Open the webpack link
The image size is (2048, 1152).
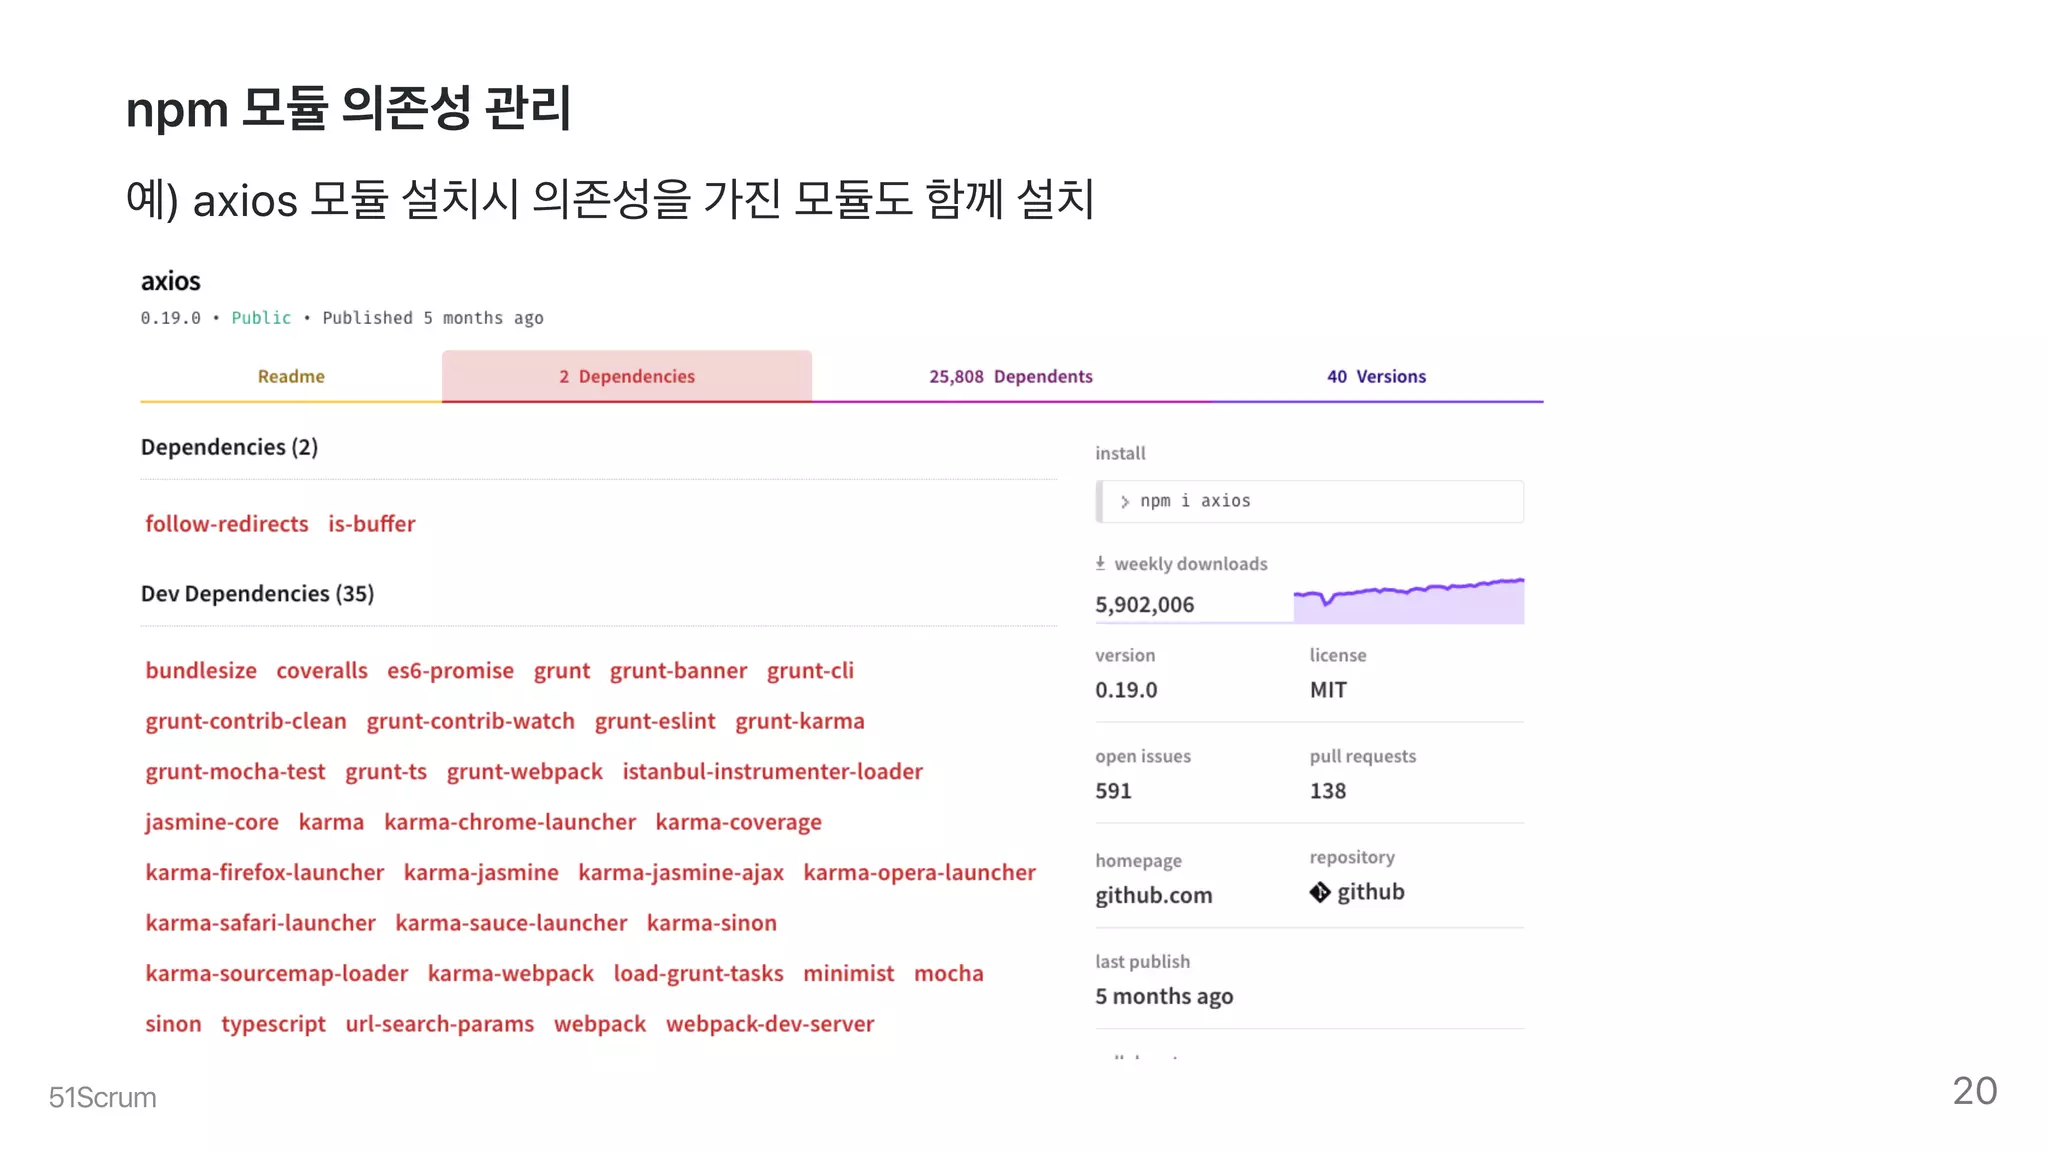600,1024
